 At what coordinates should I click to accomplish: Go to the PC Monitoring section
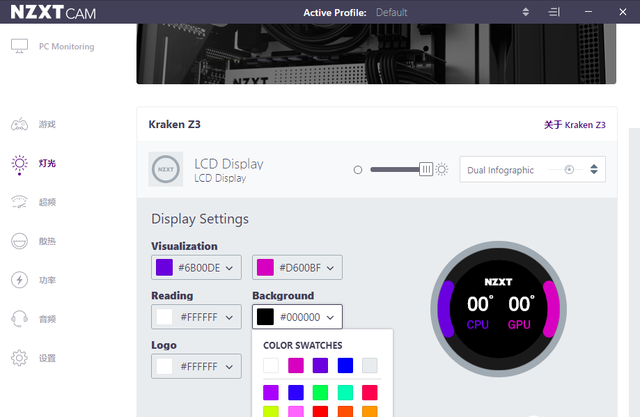(x=67, y=47)
